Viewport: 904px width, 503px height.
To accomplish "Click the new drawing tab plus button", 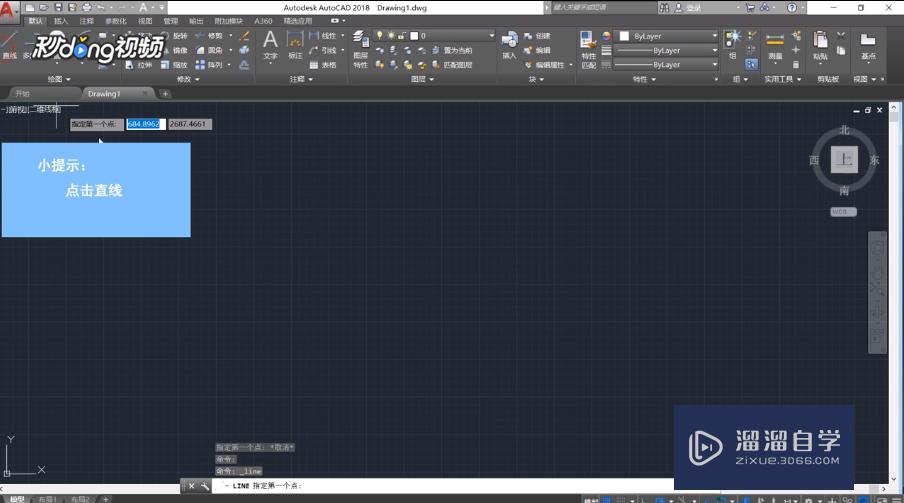I will point(165,93).
